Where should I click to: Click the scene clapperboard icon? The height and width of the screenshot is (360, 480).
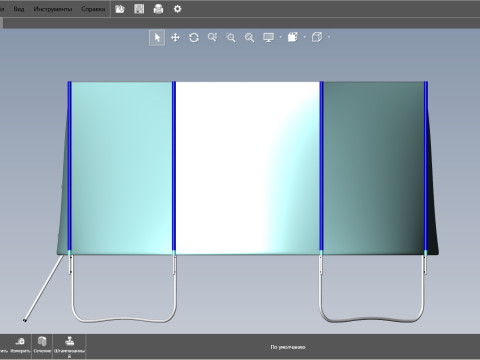tap(292, 37)
